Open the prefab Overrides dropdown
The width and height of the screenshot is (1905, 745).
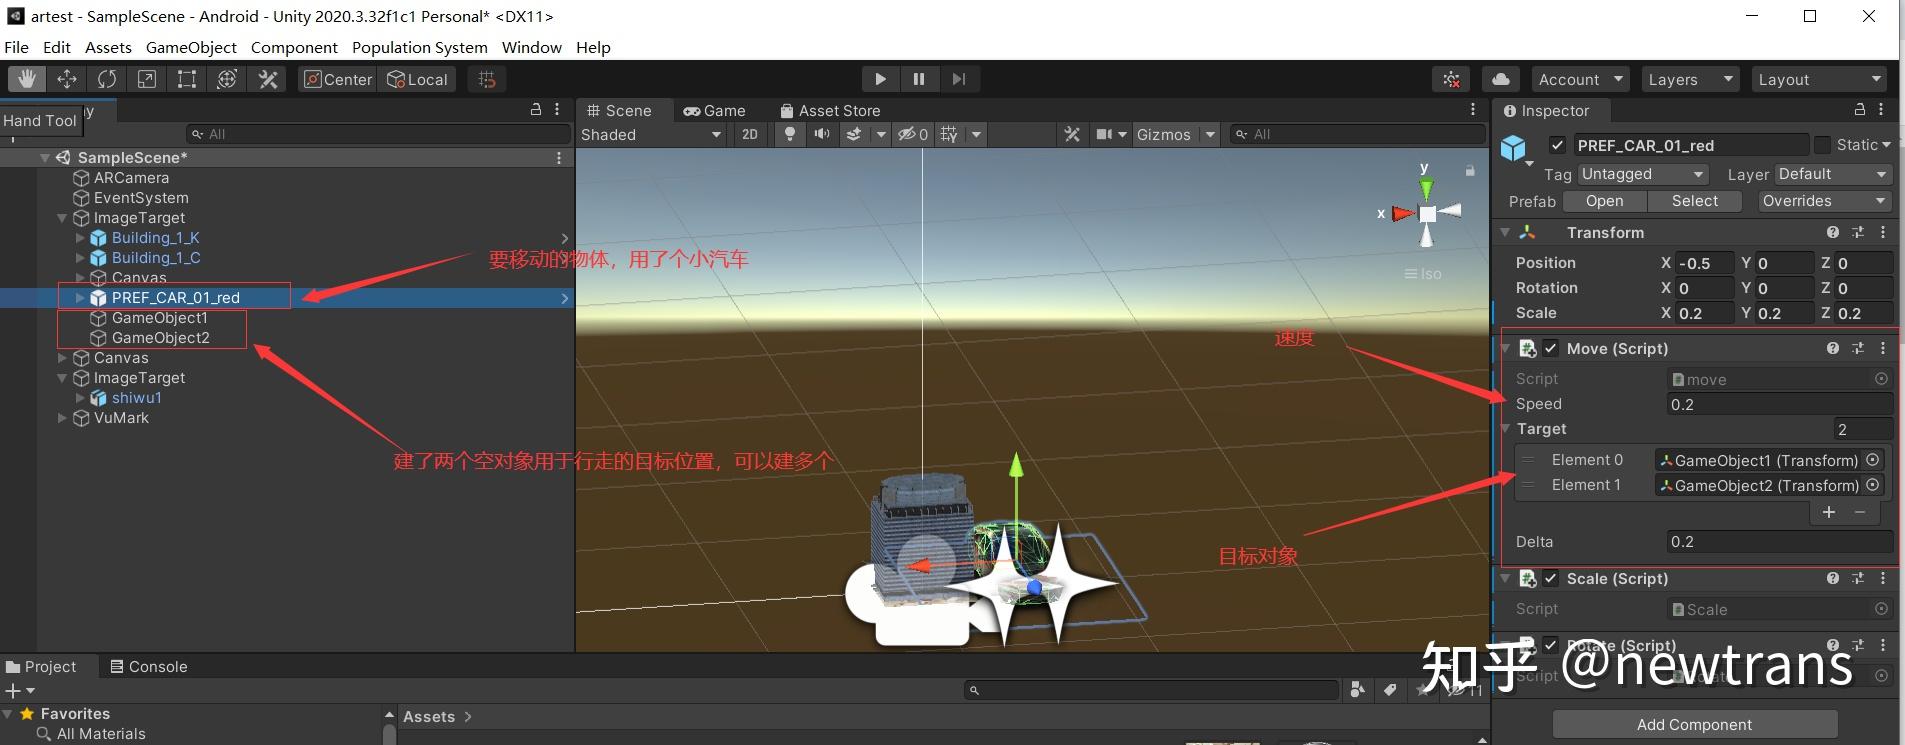click(x=1825, y=201)
